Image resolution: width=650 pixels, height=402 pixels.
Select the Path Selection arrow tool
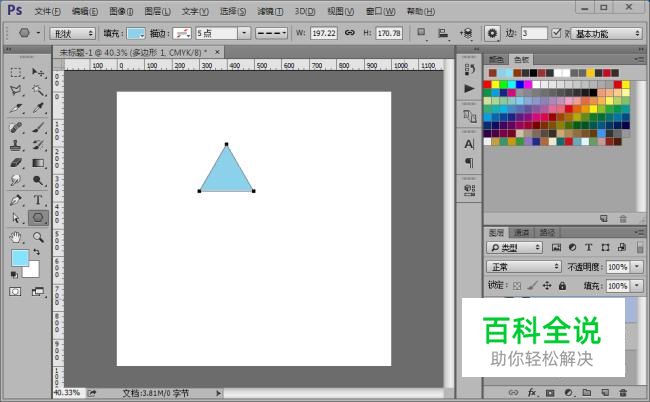(x=16, y=218)
